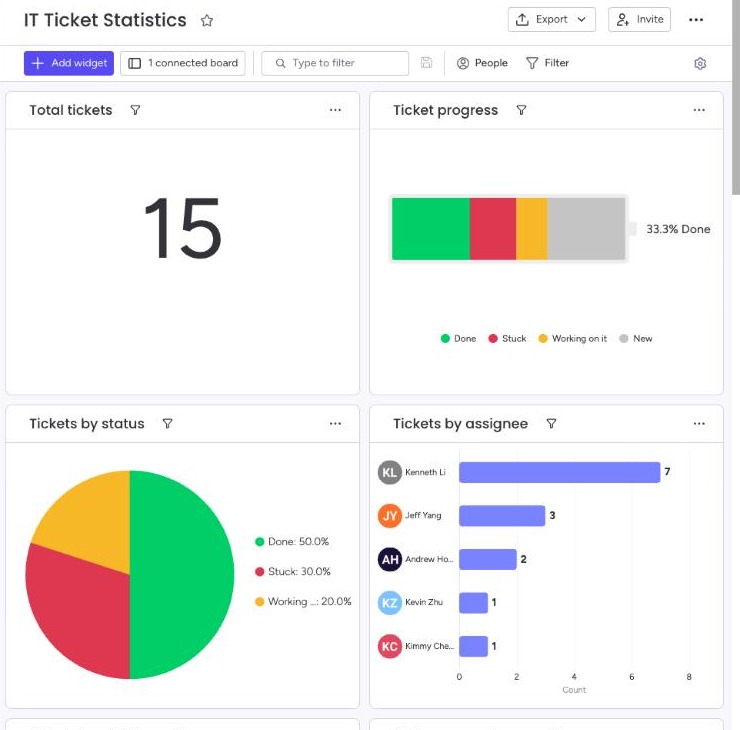Toggle the New legend item
This screenshot has height=730, width=740.
(x=636, y=339)
